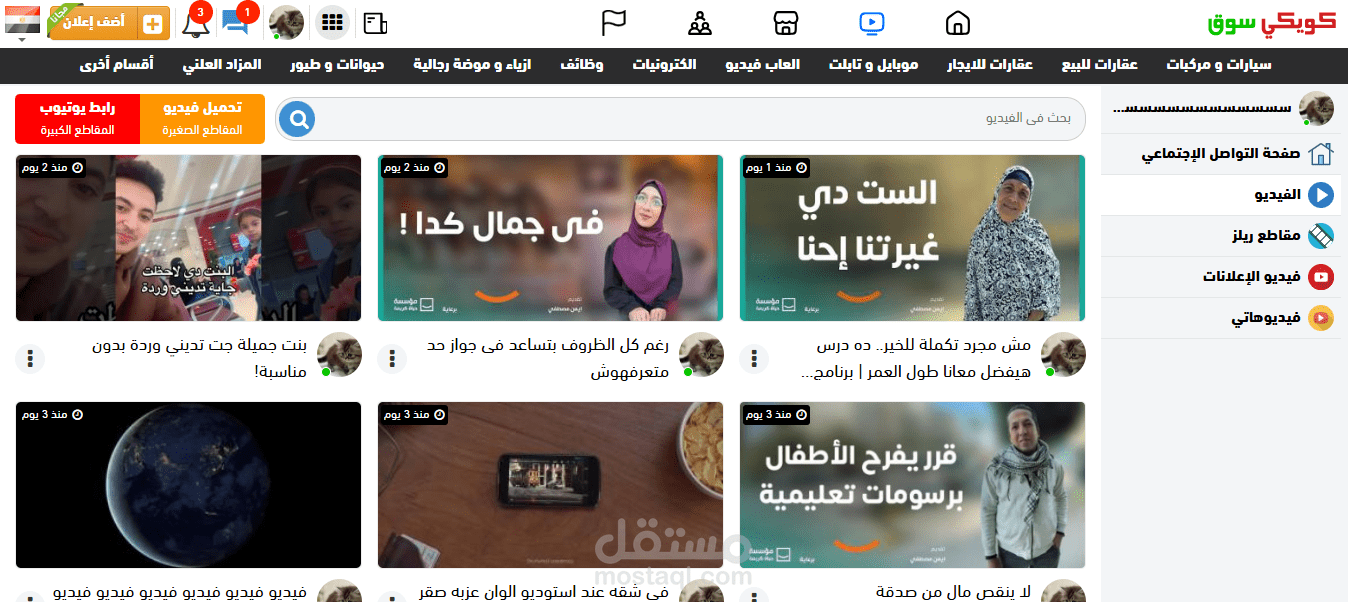Select الفيديو text in sidebar
The height and width of the screenshot is (602, 1348).
1279,195
